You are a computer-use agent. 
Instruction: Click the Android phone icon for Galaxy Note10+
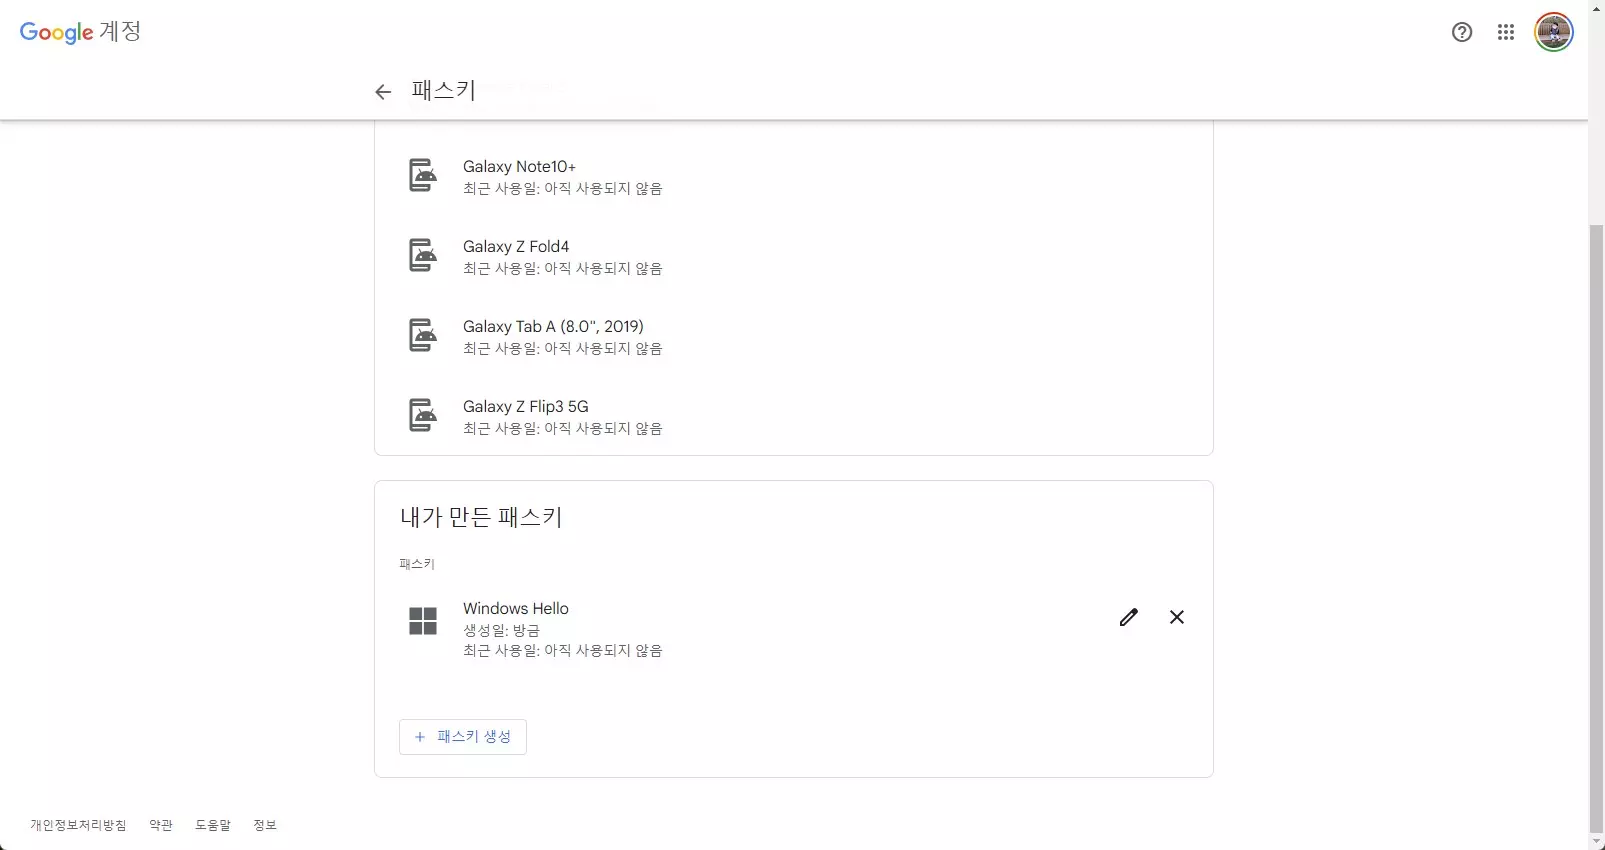(x=422, y=175)
